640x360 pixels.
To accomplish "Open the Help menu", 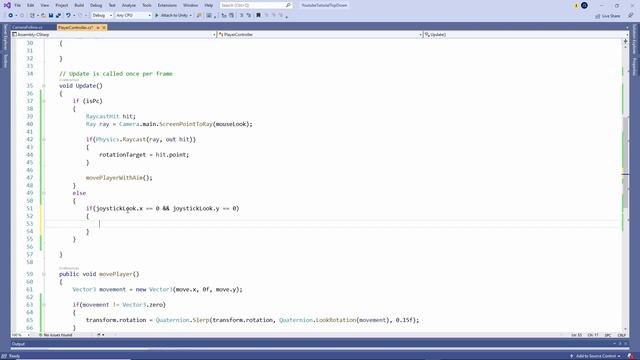I will click(x=209, y=5).
